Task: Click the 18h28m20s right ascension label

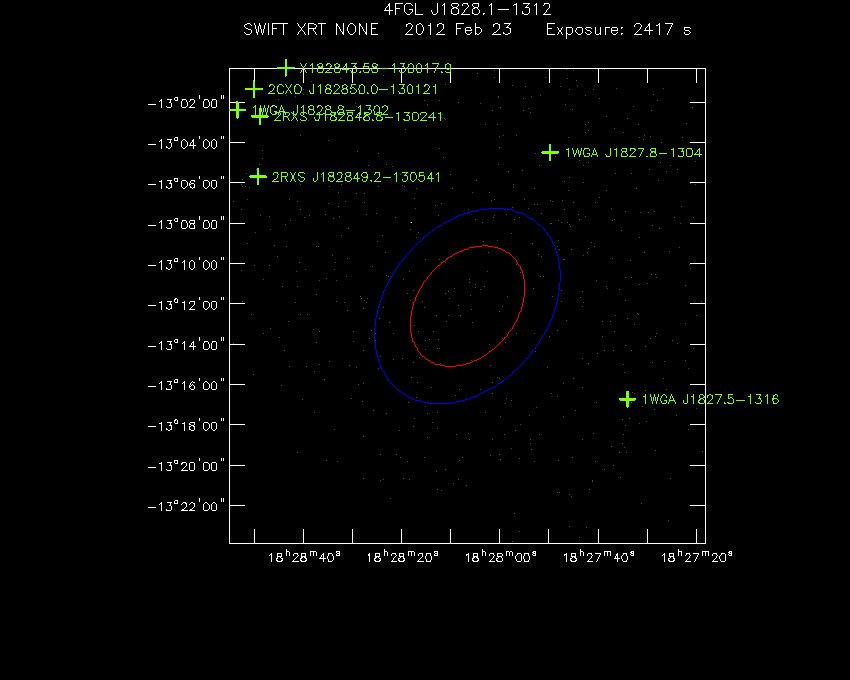Action: [402, 557]
